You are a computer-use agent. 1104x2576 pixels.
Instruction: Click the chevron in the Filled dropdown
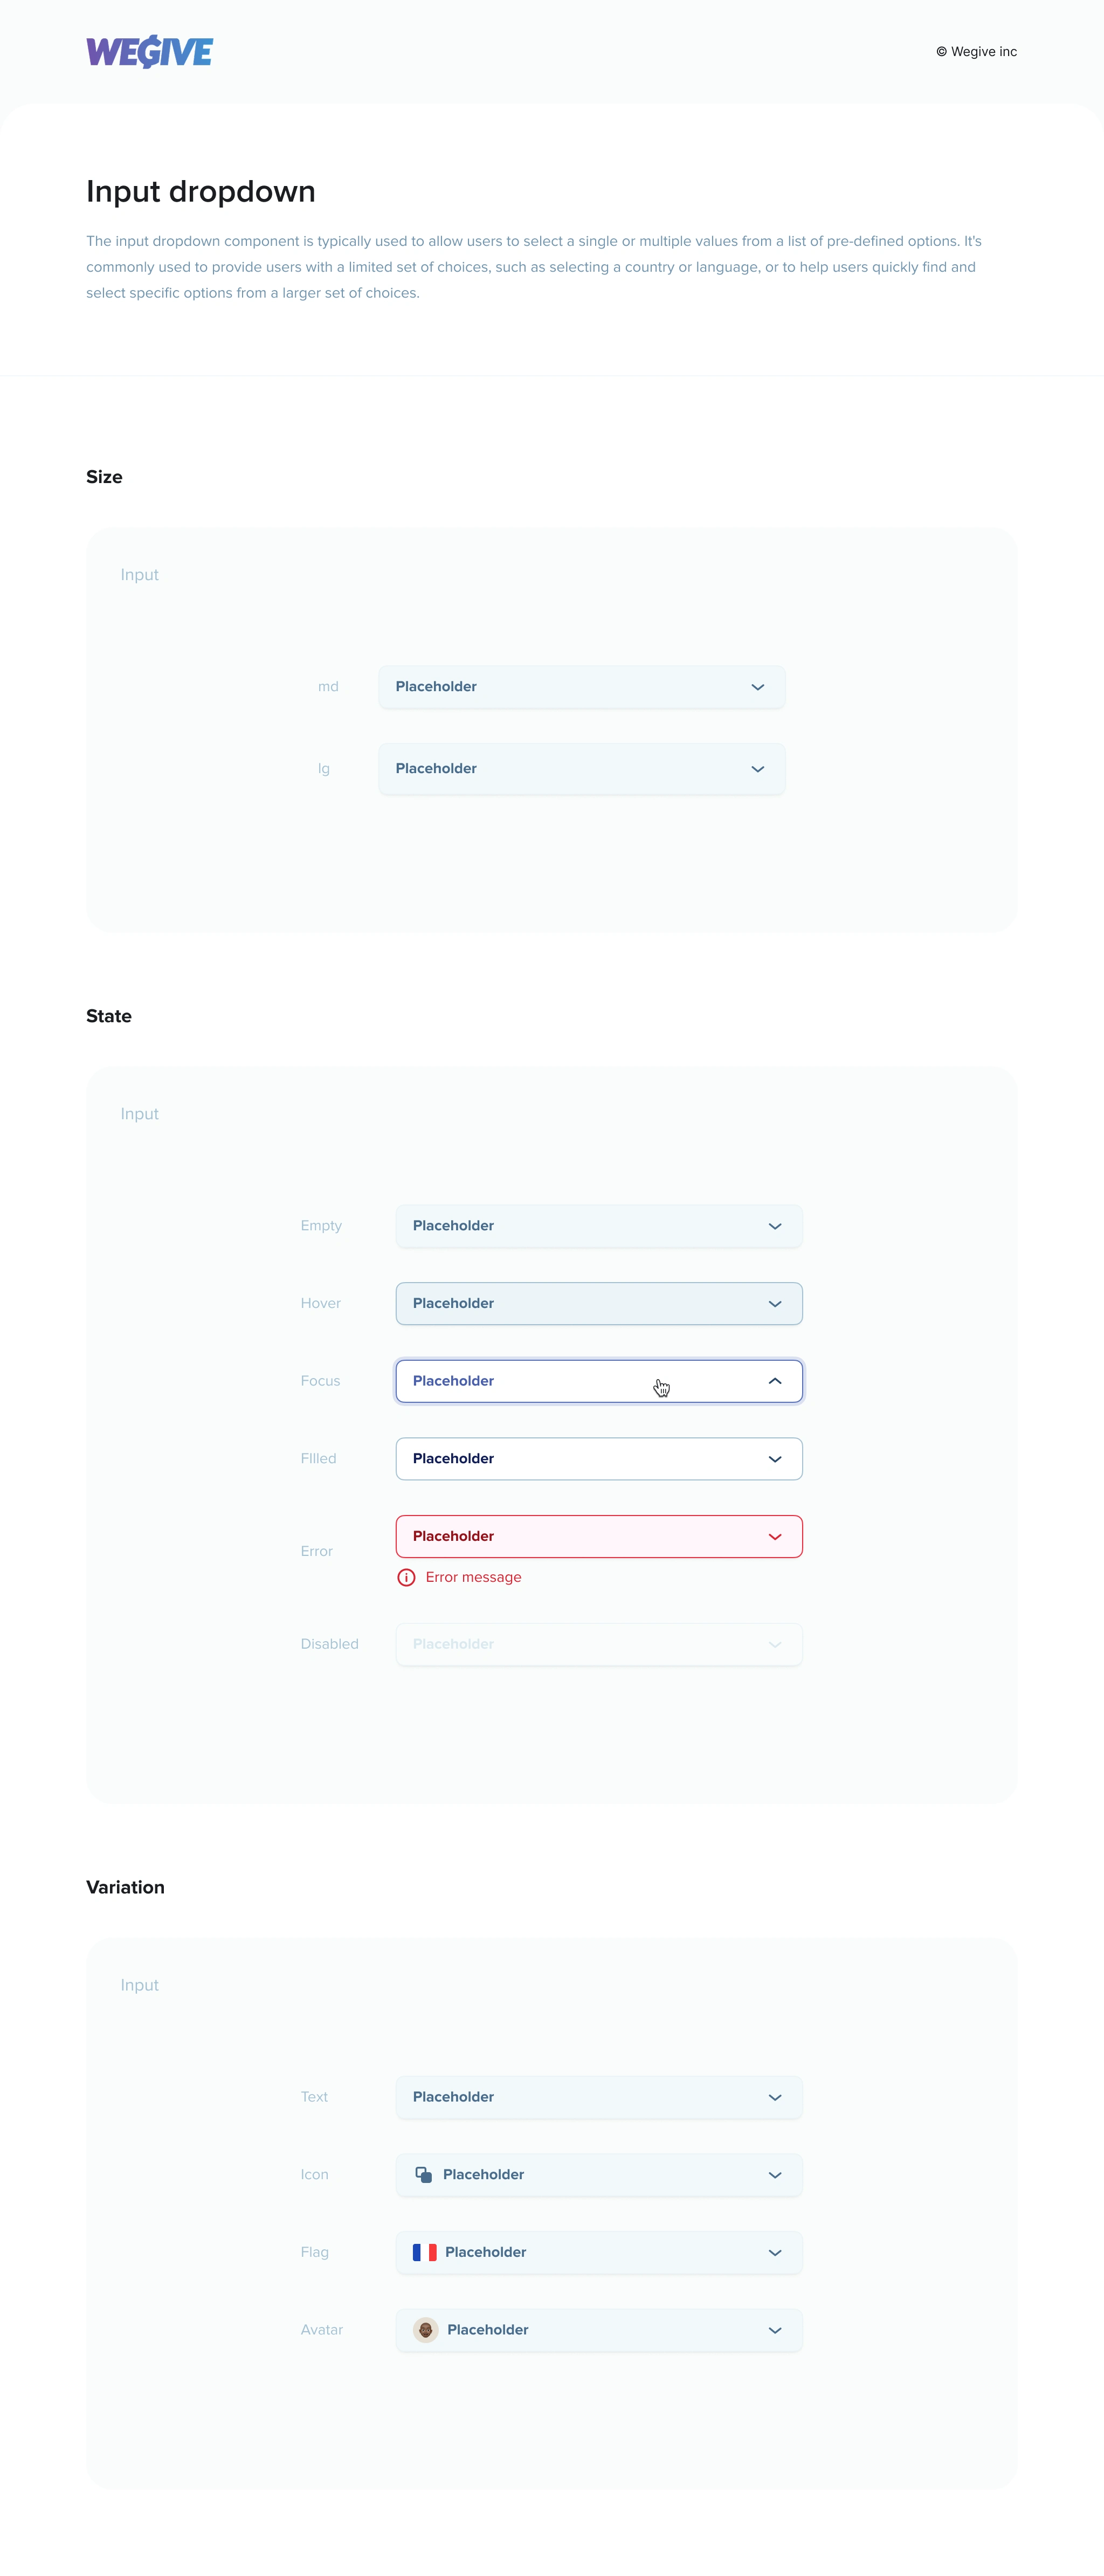(x=774, y=1459)
